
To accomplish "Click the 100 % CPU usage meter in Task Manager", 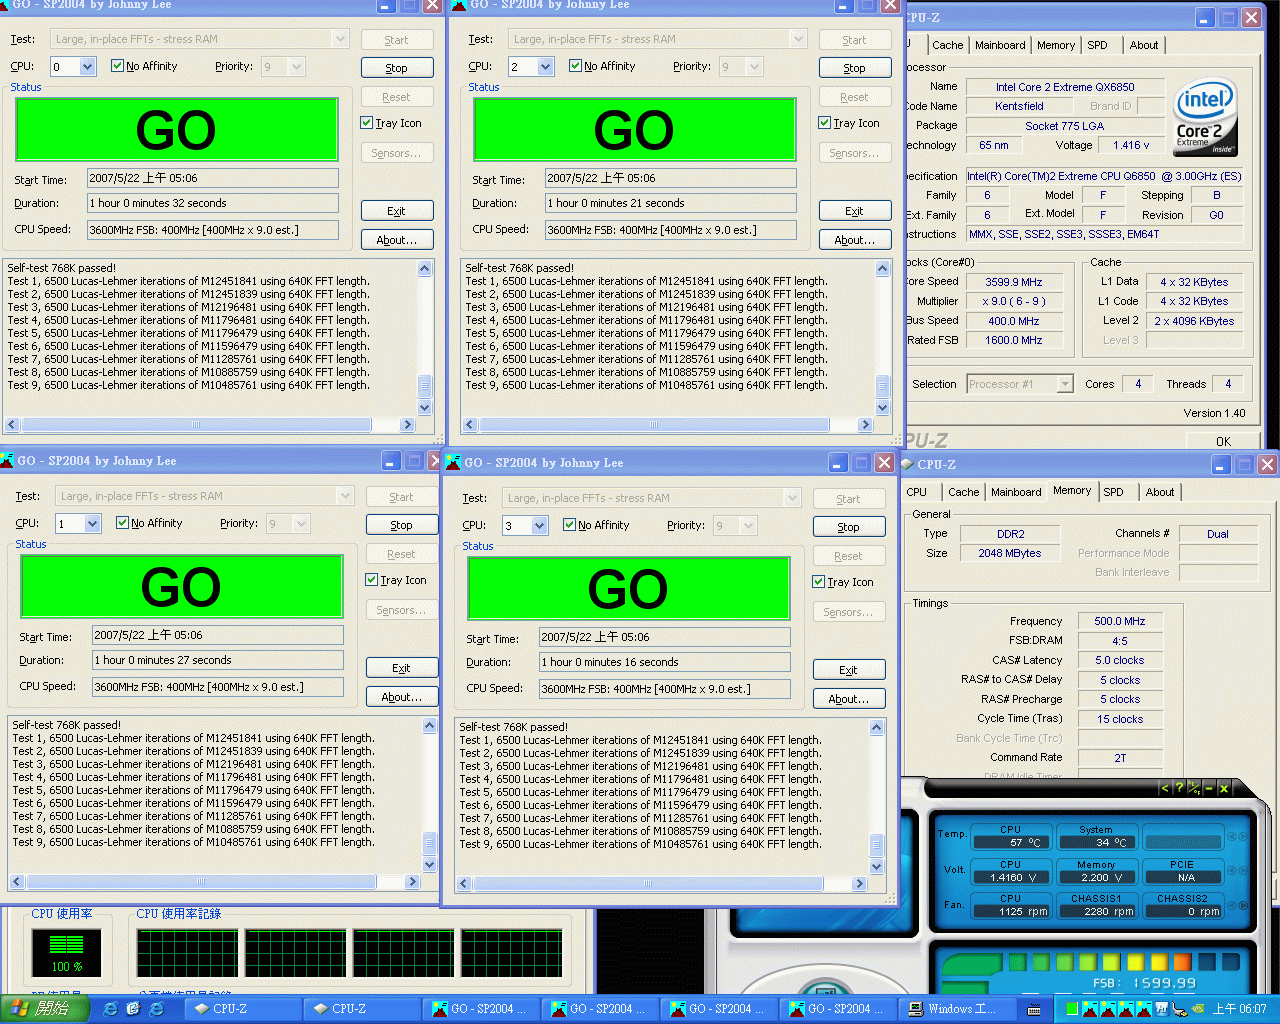I will 67,951.
